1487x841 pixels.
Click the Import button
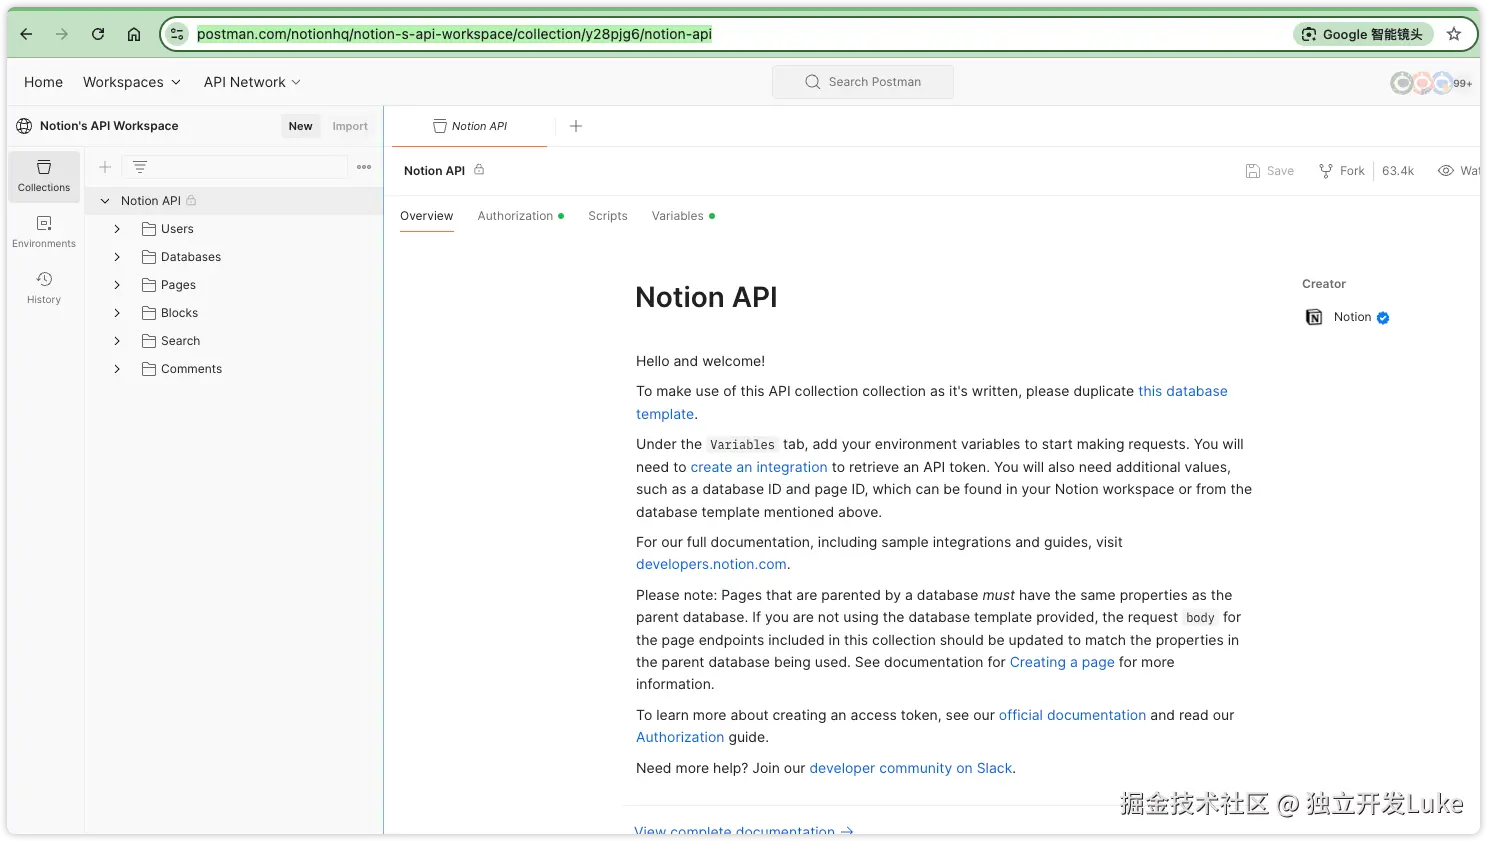click(x=350, y=126)
